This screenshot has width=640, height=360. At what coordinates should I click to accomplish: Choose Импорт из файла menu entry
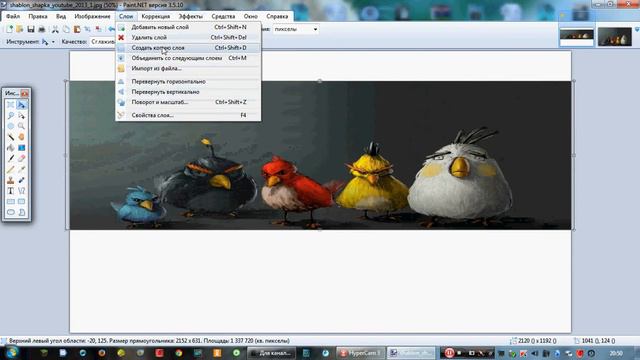(188, 68)
